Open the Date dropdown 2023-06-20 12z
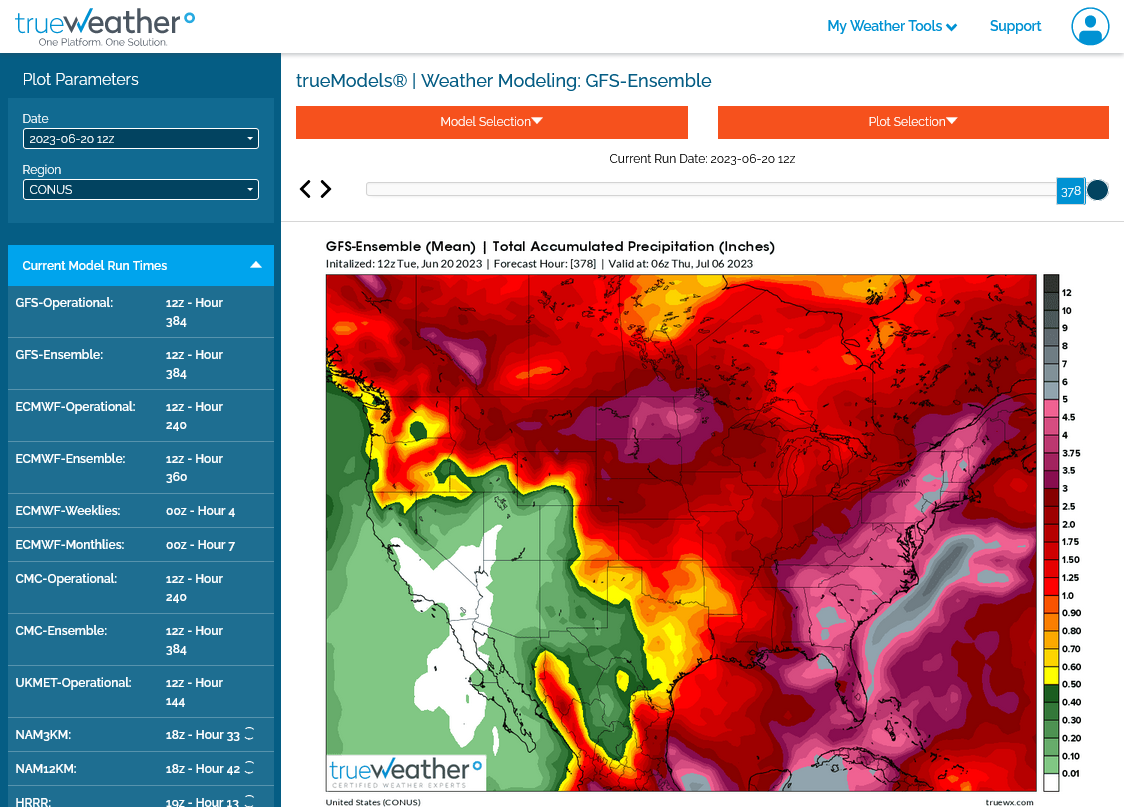The width and height of the screenshot is (1124, 807). coord(140,139)
